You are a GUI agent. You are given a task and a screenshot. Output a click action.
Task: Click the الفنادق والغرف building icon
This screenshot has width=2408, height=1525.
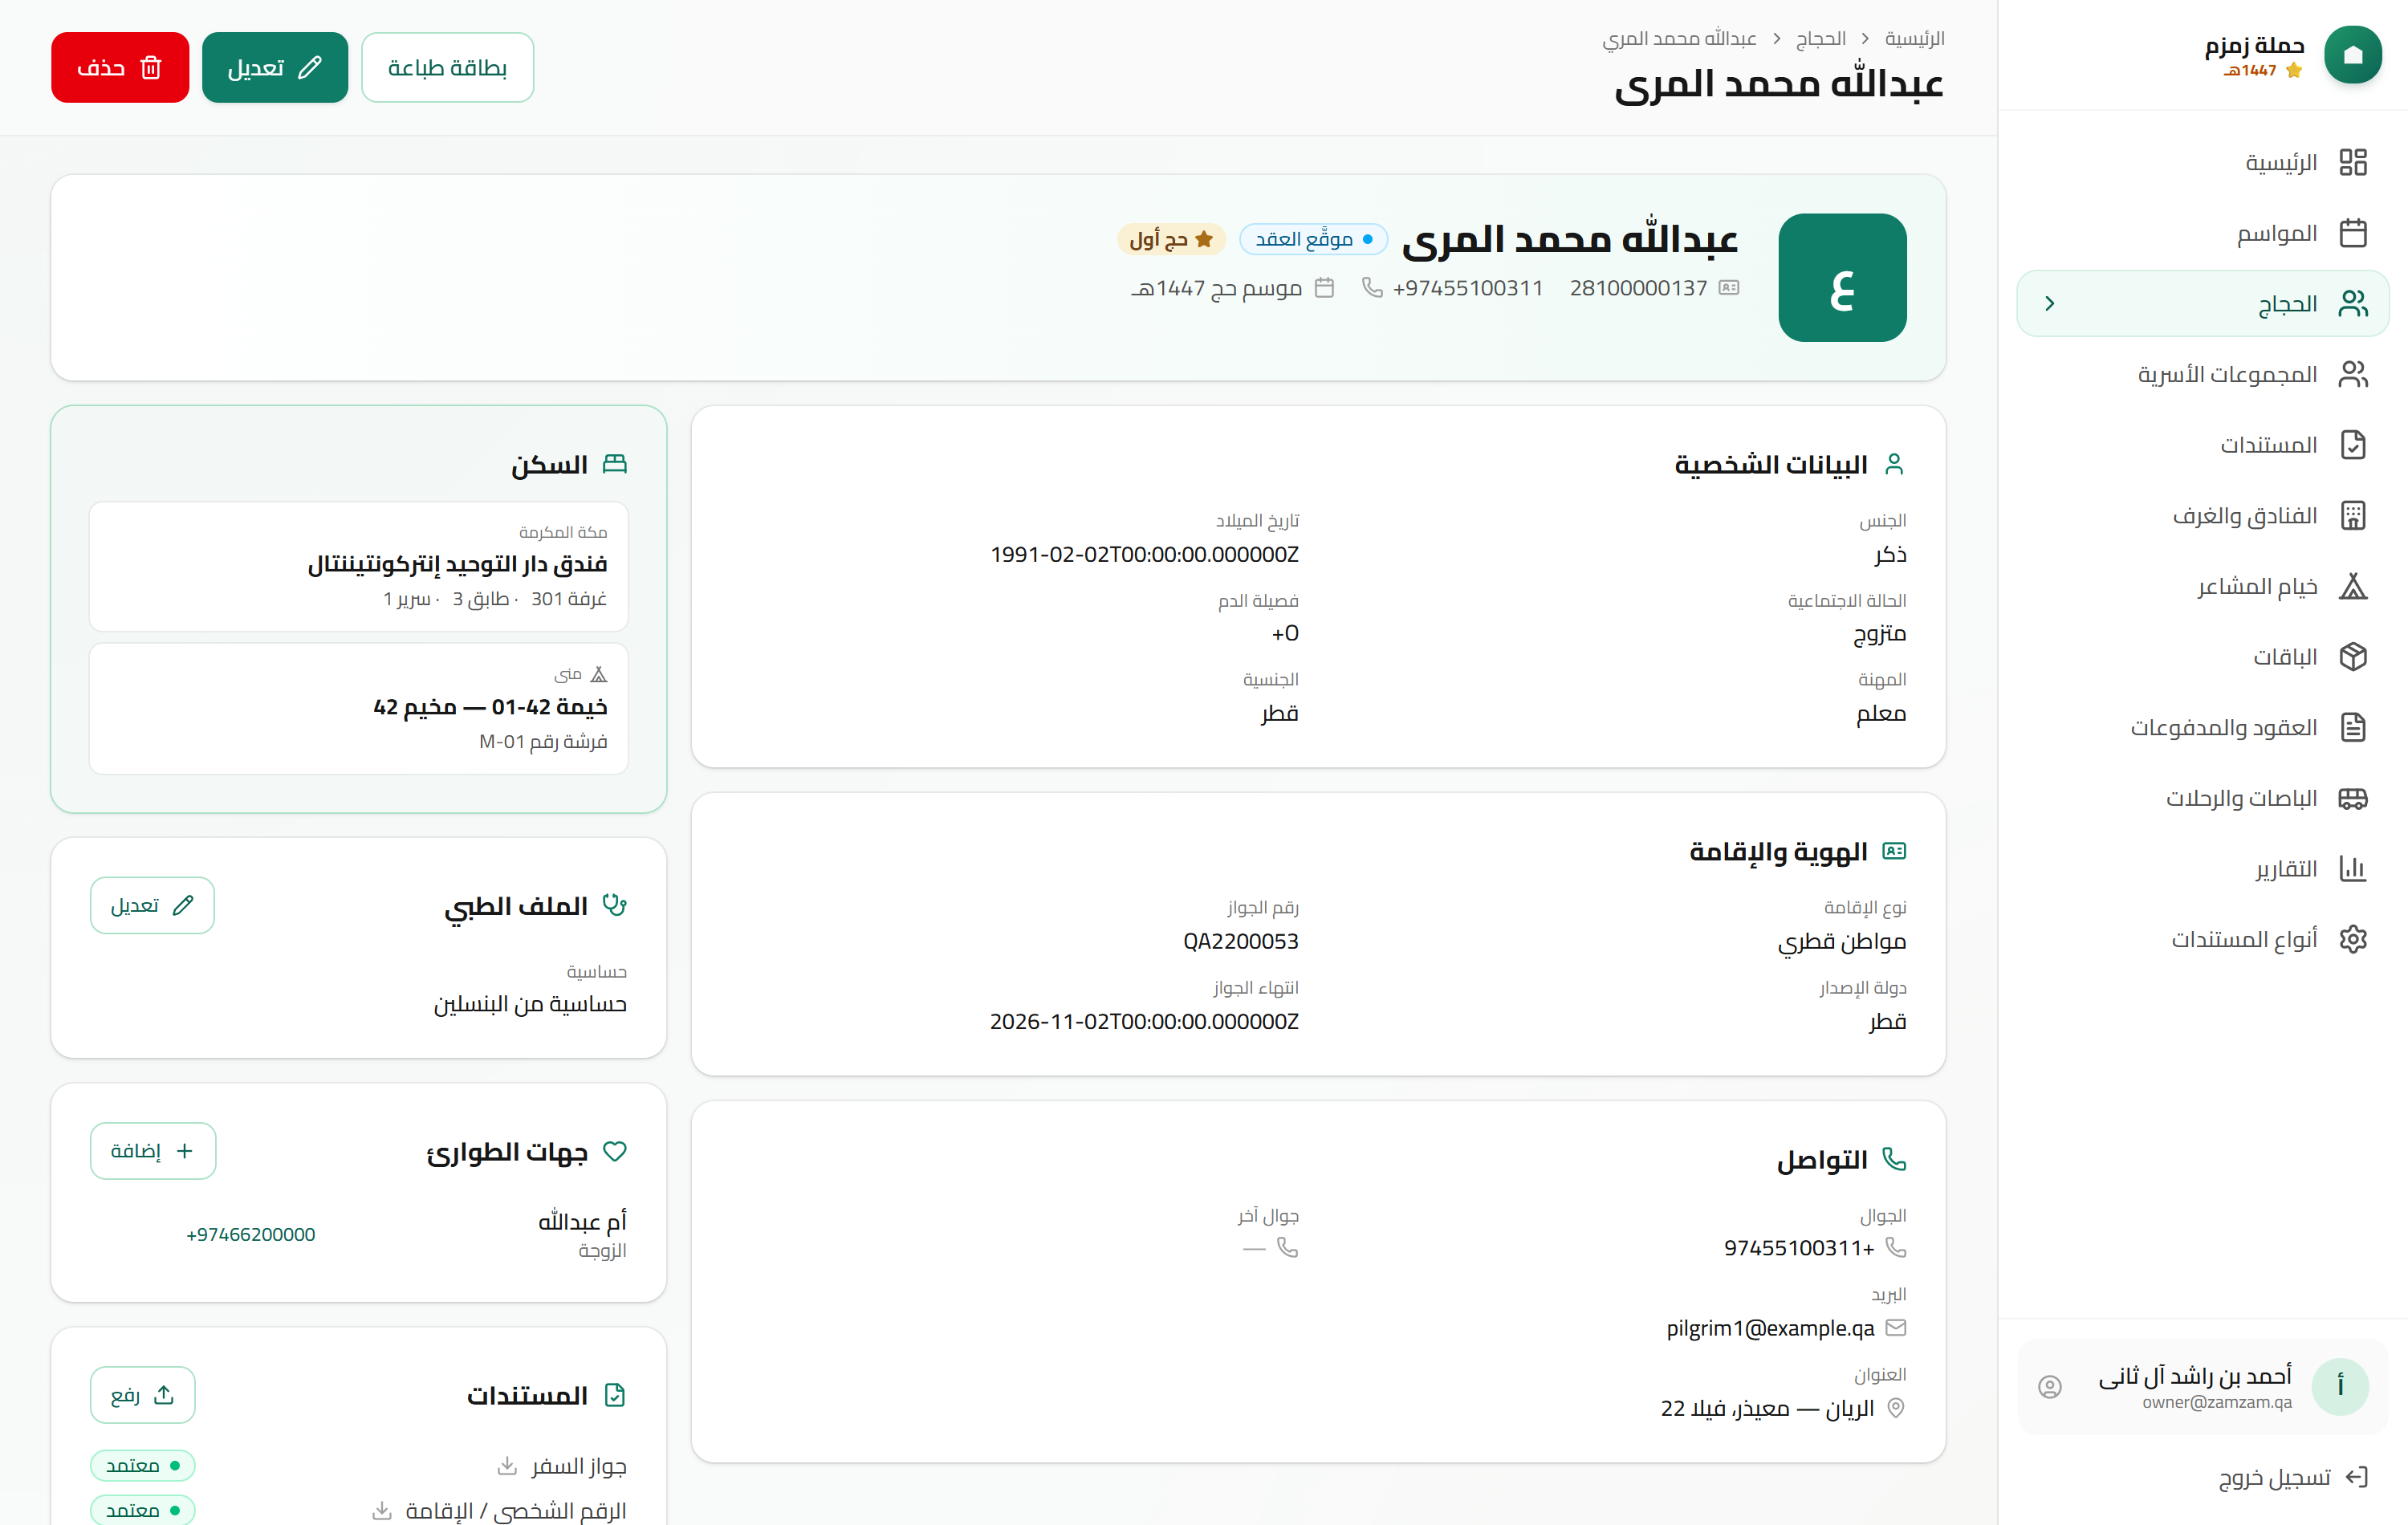(2352, 515)
